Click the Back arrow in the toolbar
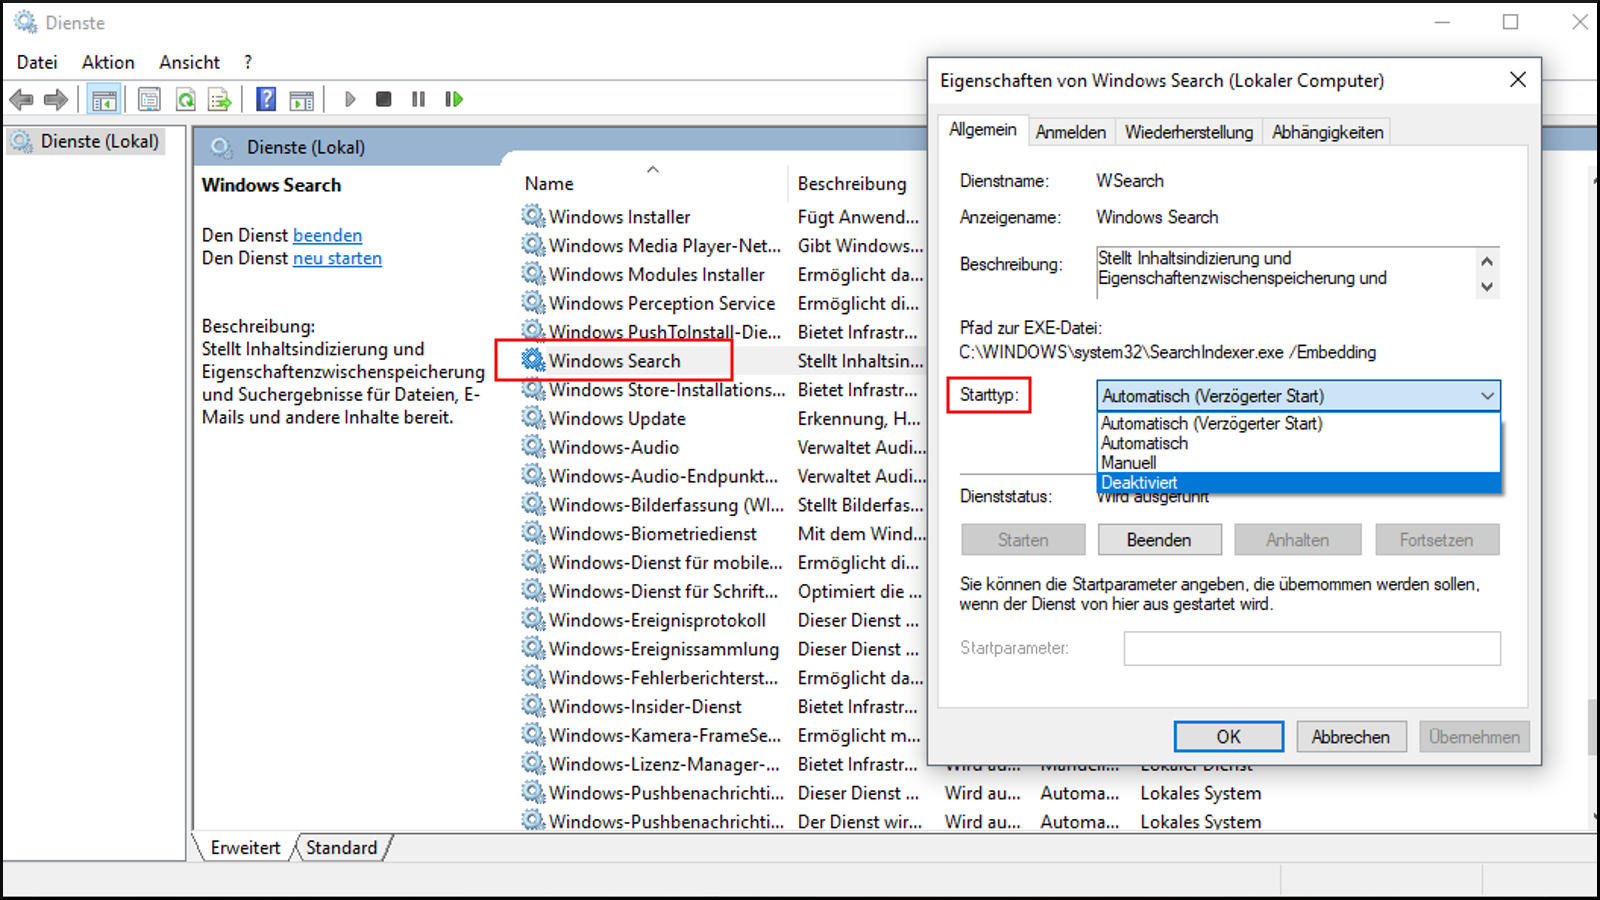Image resolution: width=1600 pixels, height=900 pixels. (x=21, y=99)
